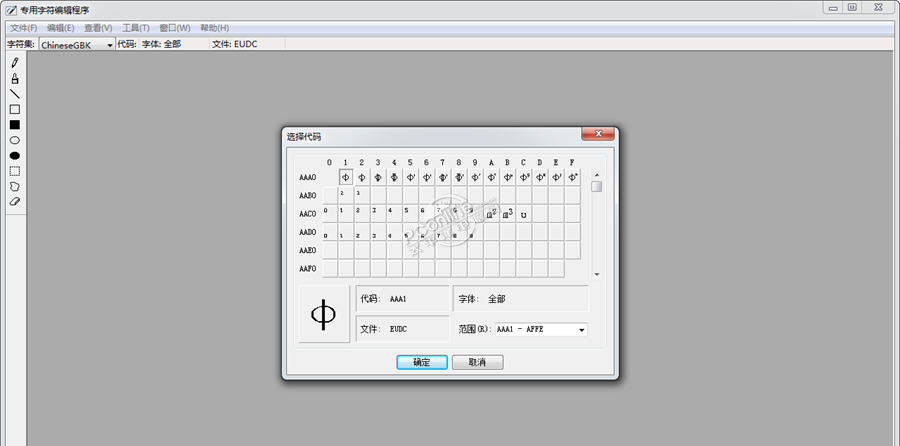Select code cell AAA9 in row AAA0

[x=475, y=178]
